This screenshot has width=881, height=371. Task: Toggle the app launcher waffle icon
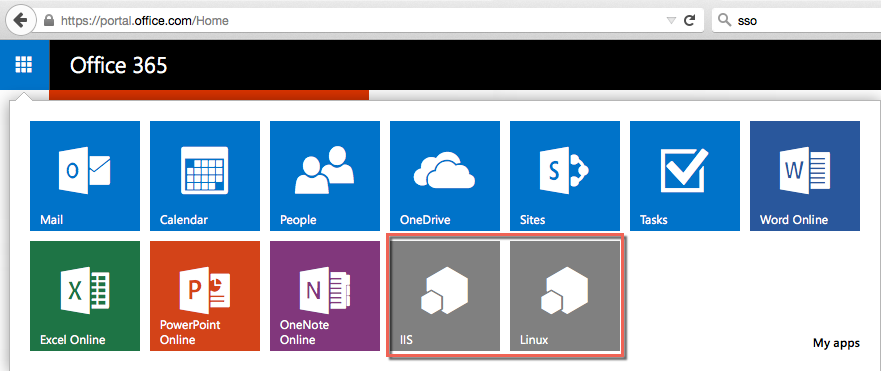24,65
